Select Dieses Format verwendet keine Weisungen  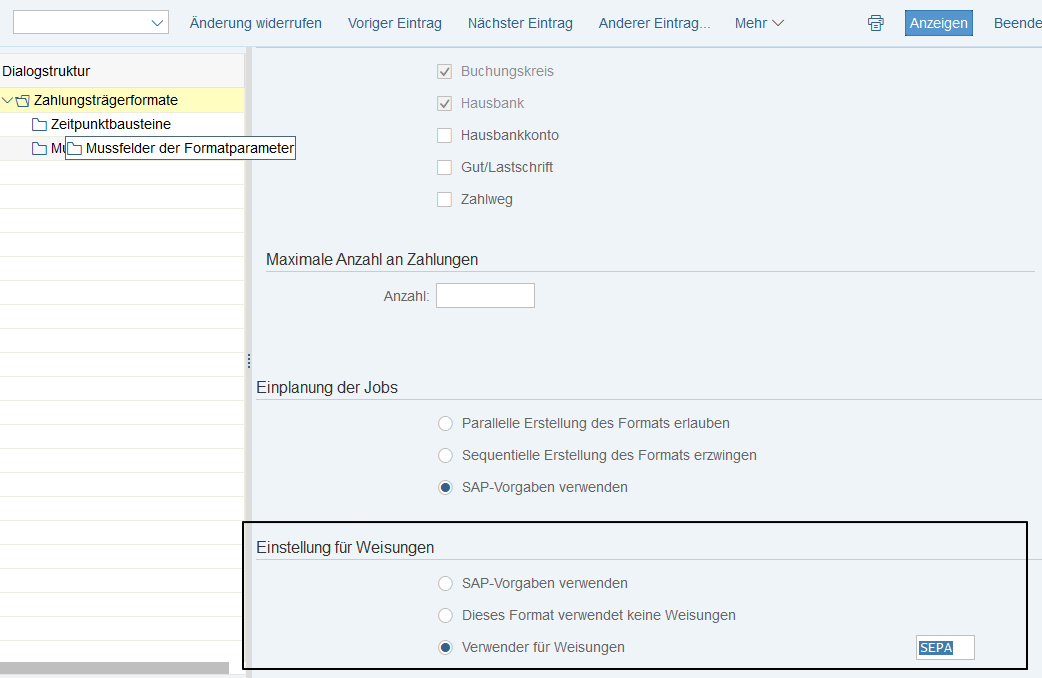[446, 615]
